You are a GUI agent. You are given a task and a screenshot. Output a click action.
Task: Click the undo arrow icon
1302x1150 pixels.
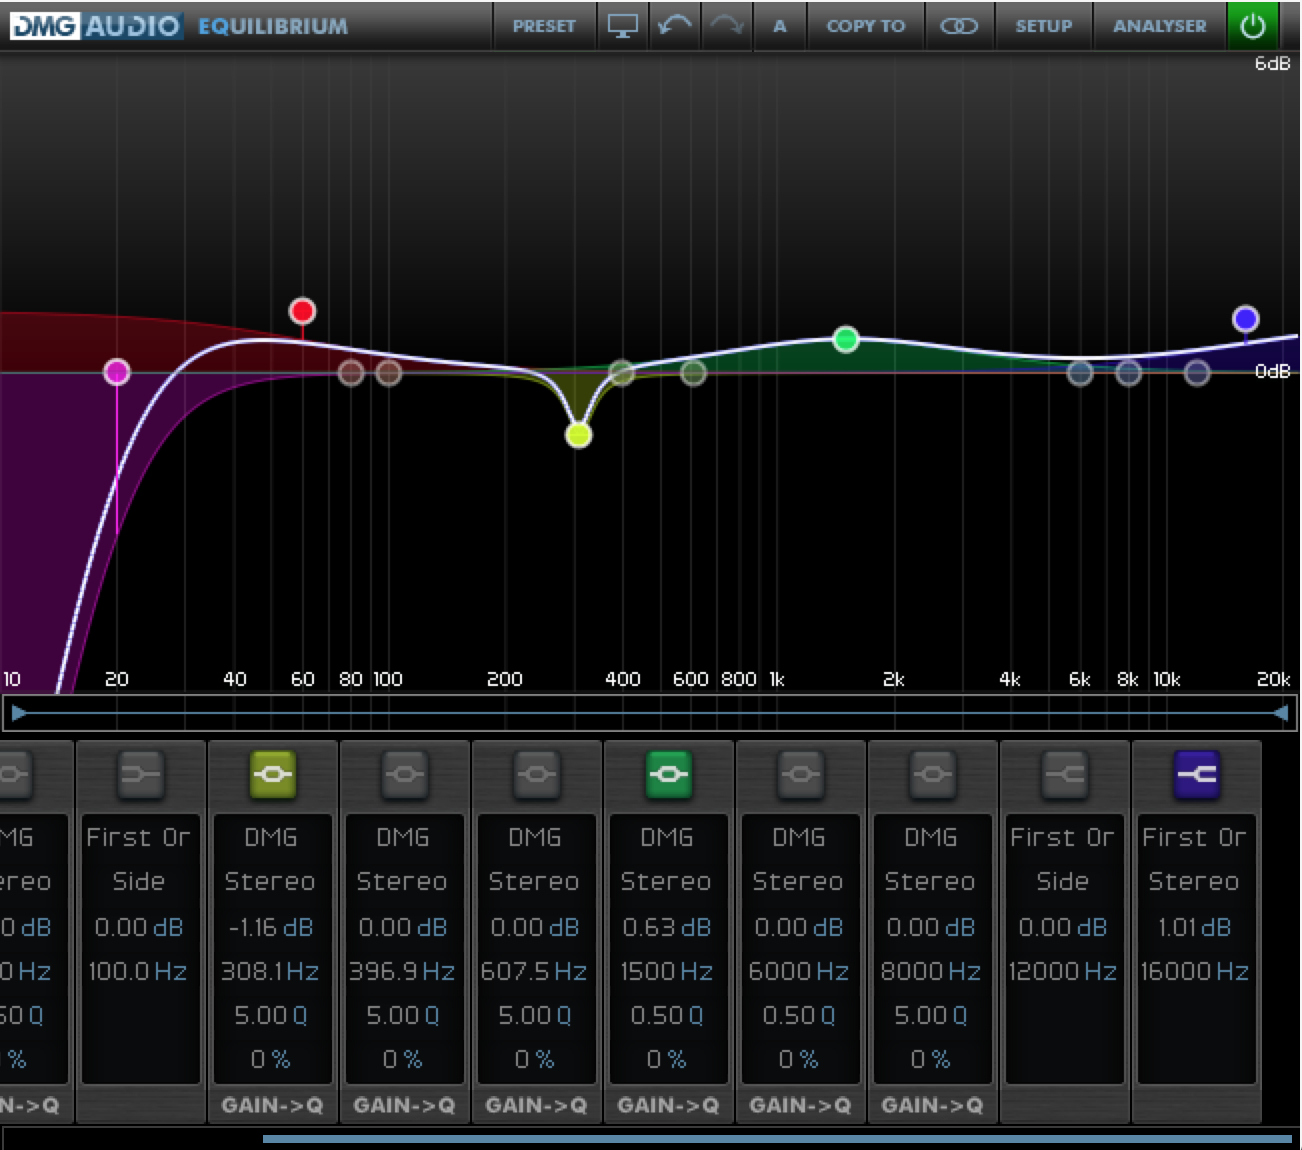[x=675, y=26]
